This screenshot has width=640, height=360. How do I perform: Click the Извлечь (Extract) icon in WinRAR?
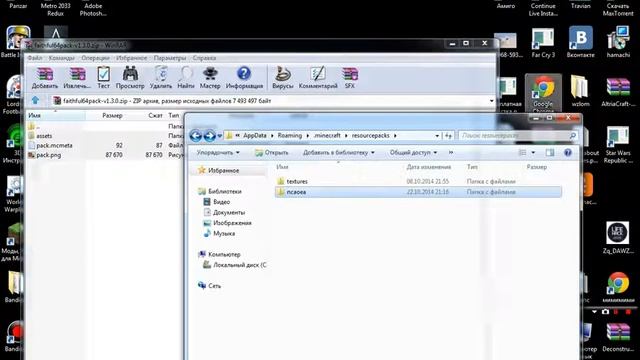[x=77, y=78]
